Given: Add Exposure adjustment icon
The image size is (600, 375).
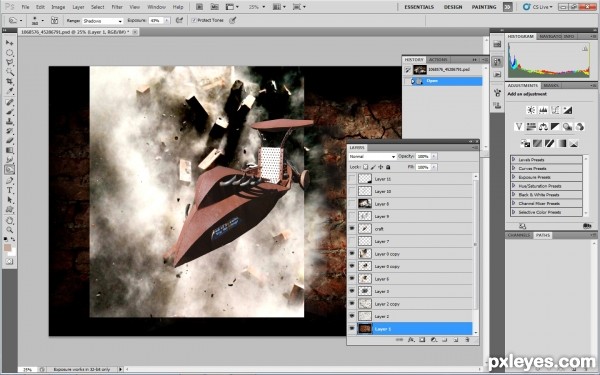Looking at the screenshot, I should tap(567, 110).
